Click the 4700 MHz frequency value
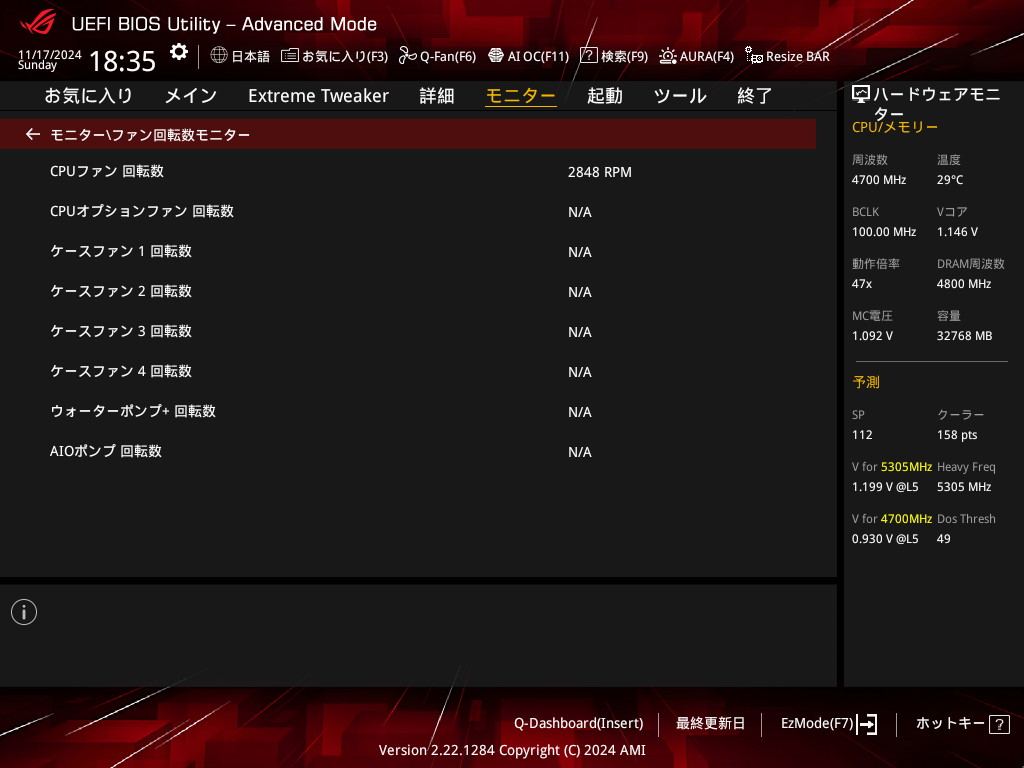This screenshot has width=1024, height=768. click(x=878, y=180)
